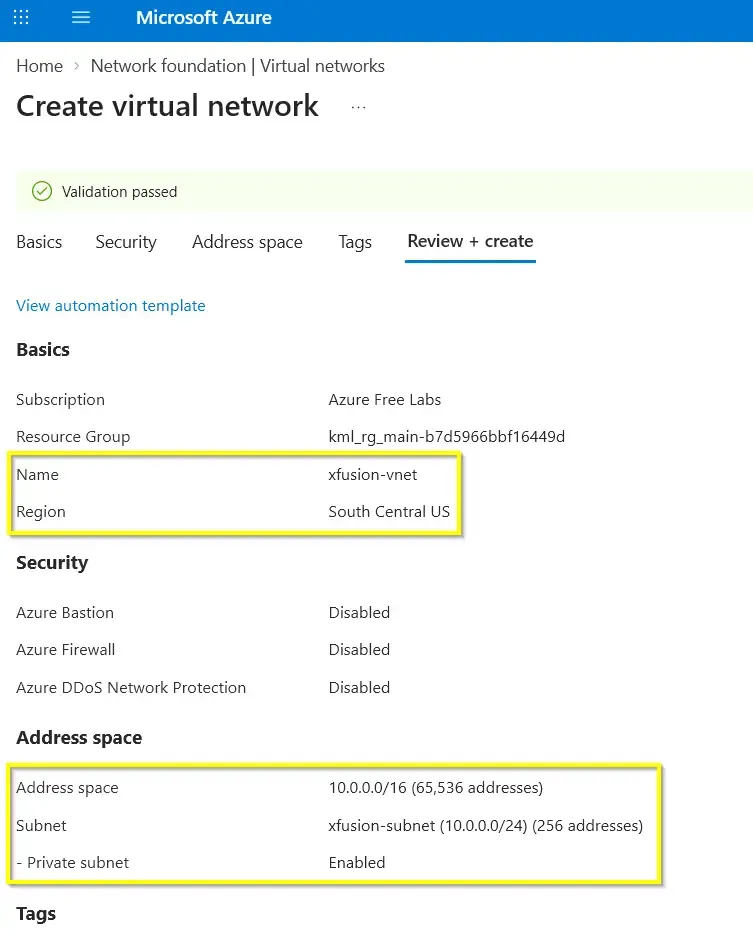753x934 pixels.
Task: Switch to the Address space tab
Action: pyautogui.click(x=247, y=242)
